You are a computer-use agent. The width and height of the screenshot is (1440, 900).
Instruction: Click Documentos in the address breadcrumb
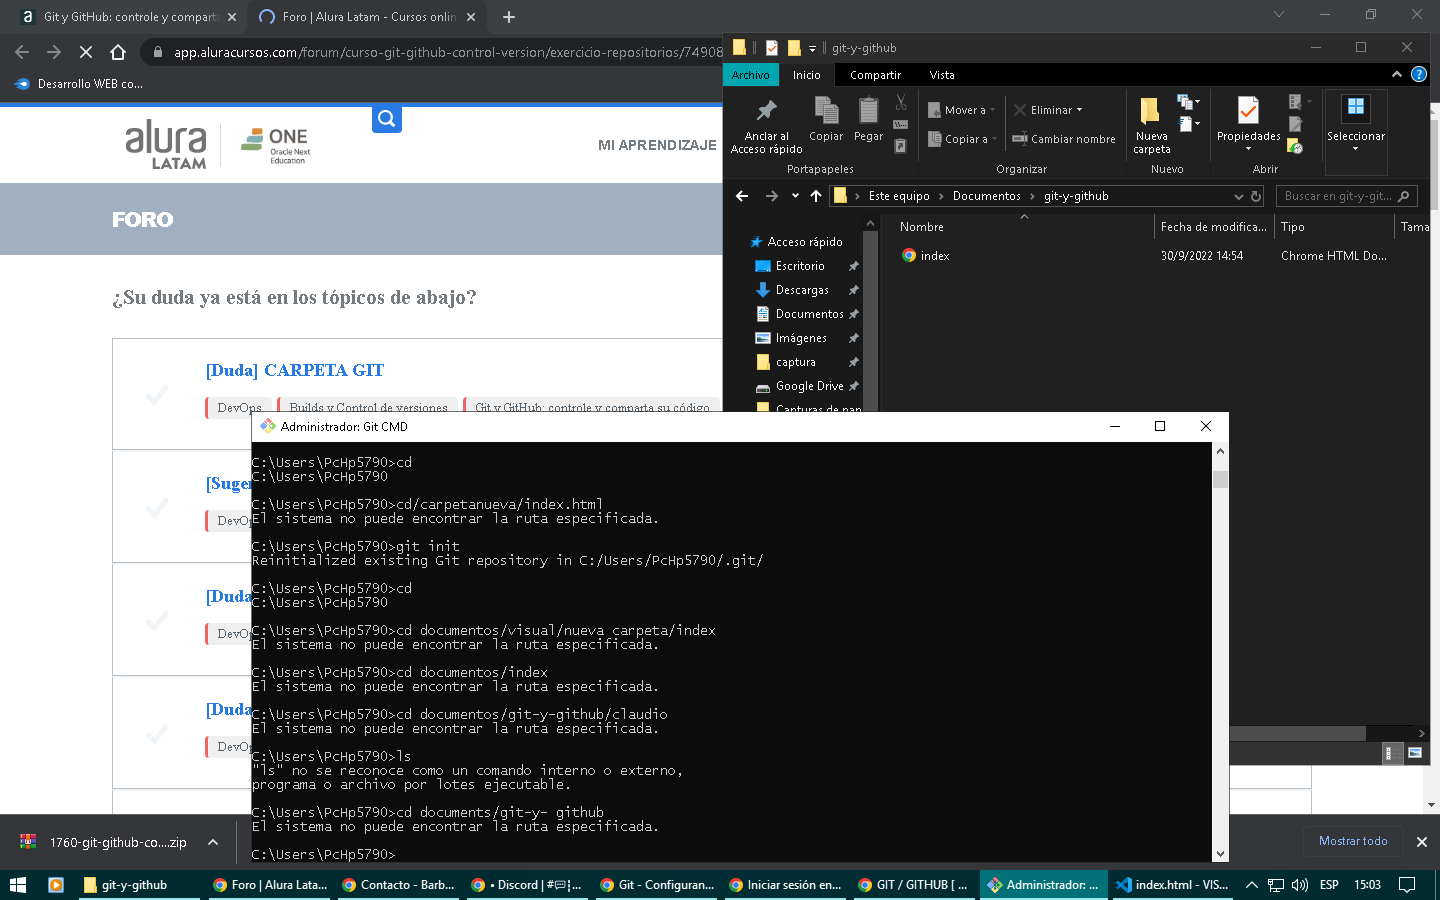click(x=986, y=196)
